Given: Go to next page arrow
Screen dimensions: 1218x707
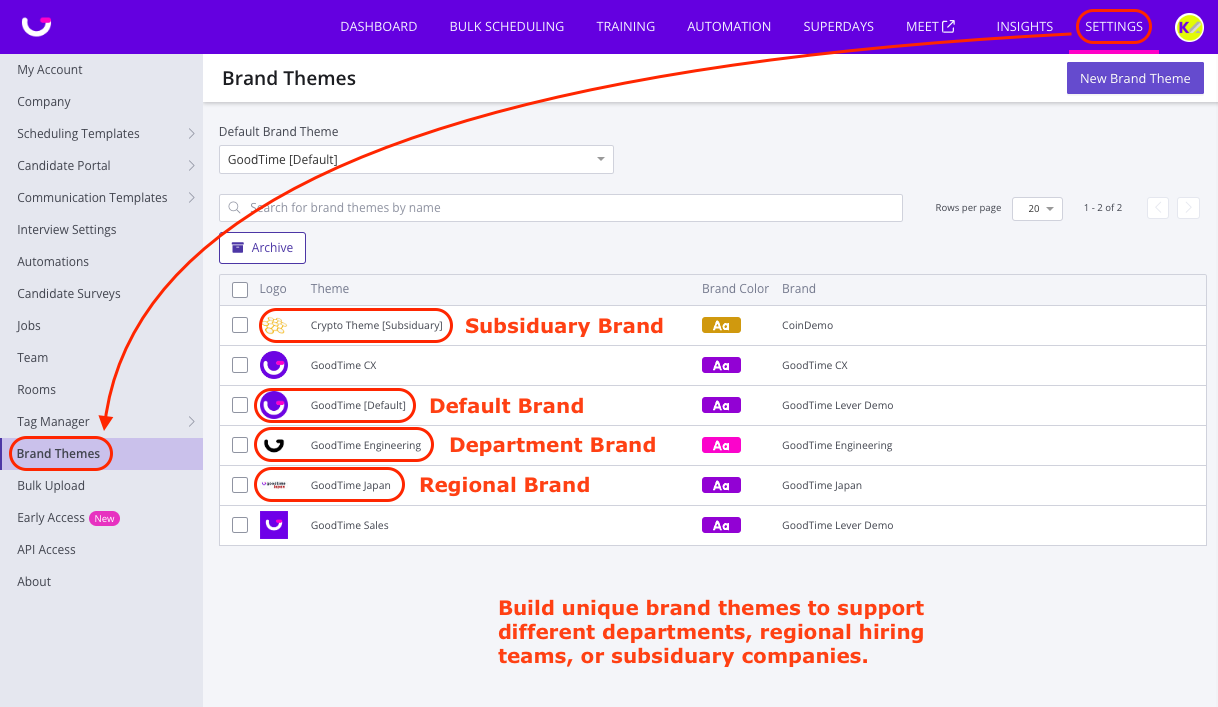Looking at the screenshot, I should tap(1188, 208).
